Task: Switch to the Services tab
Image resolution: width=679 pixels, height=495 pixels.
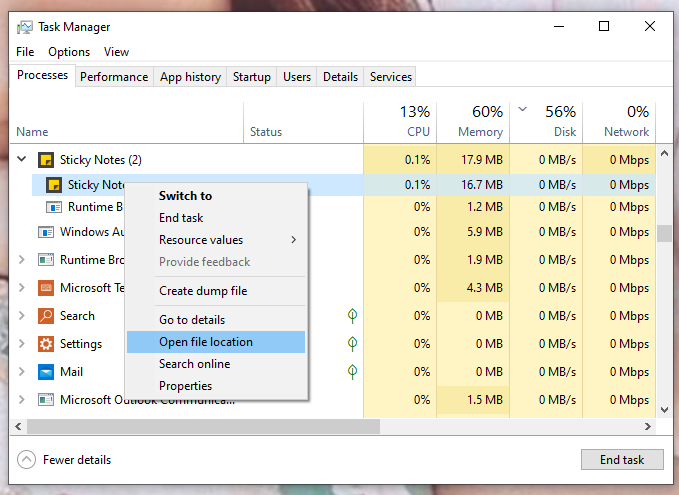Action: coord(391,77)
